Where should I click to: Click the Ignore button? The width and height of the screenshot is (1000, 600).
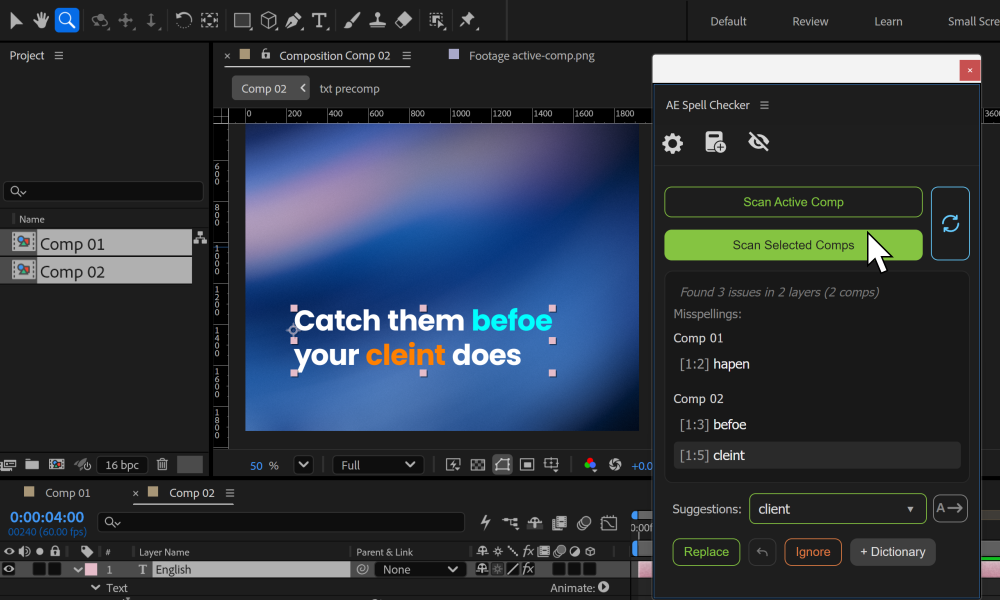812,552
